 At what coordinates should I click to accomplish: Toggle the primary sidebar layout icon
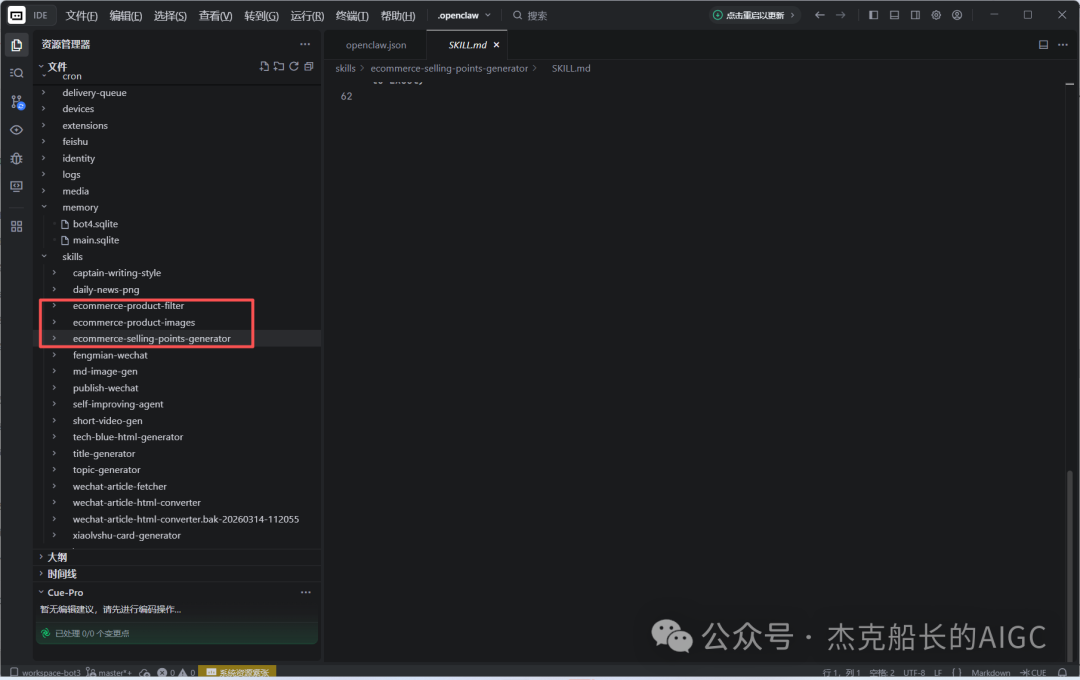(873, 15)
